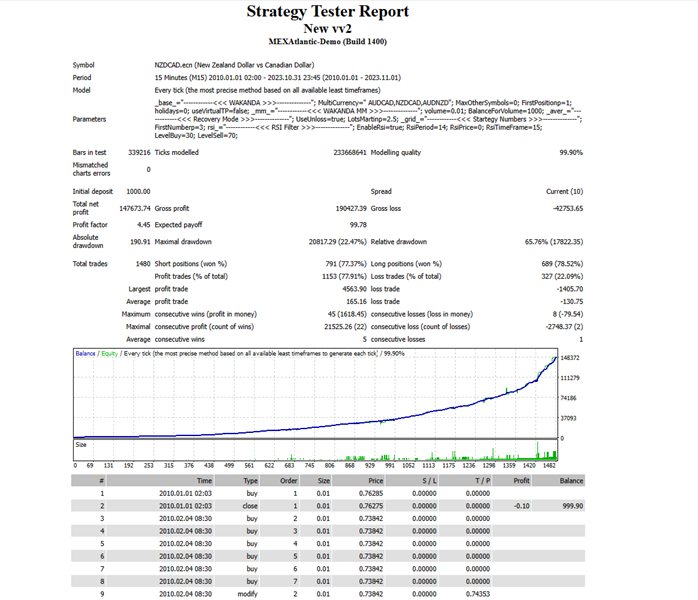Select the largest loss trade value -1405.70
The height and width of the screenshot is (600, 698).
[570, 289]
